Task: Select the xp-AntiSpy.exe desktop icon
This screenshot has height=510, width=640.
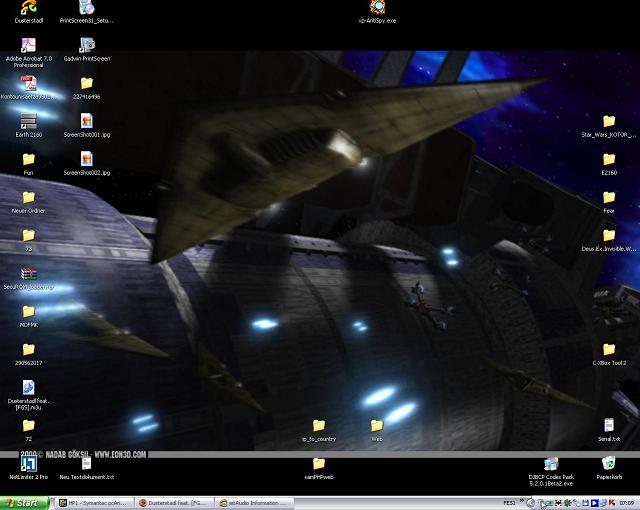Action: 377,7
